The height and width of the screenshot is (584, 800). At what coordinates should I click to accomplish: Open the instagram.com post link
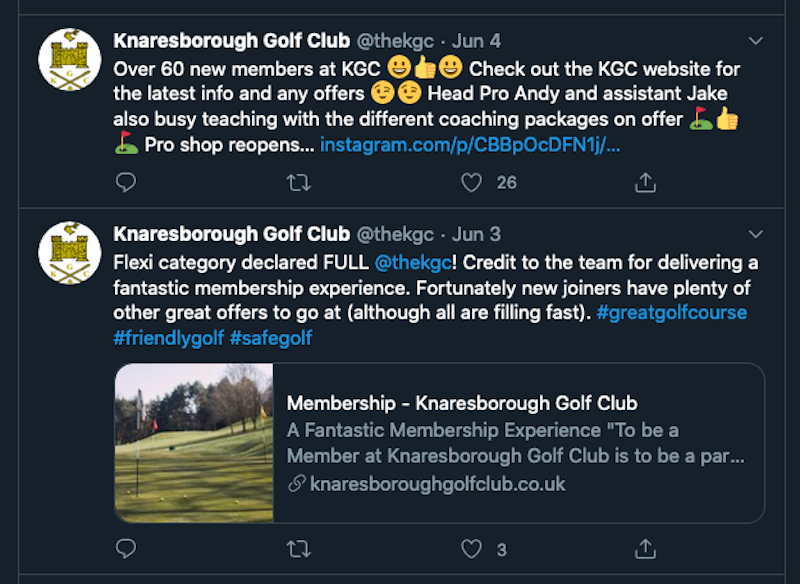click(x=470, y=145)
